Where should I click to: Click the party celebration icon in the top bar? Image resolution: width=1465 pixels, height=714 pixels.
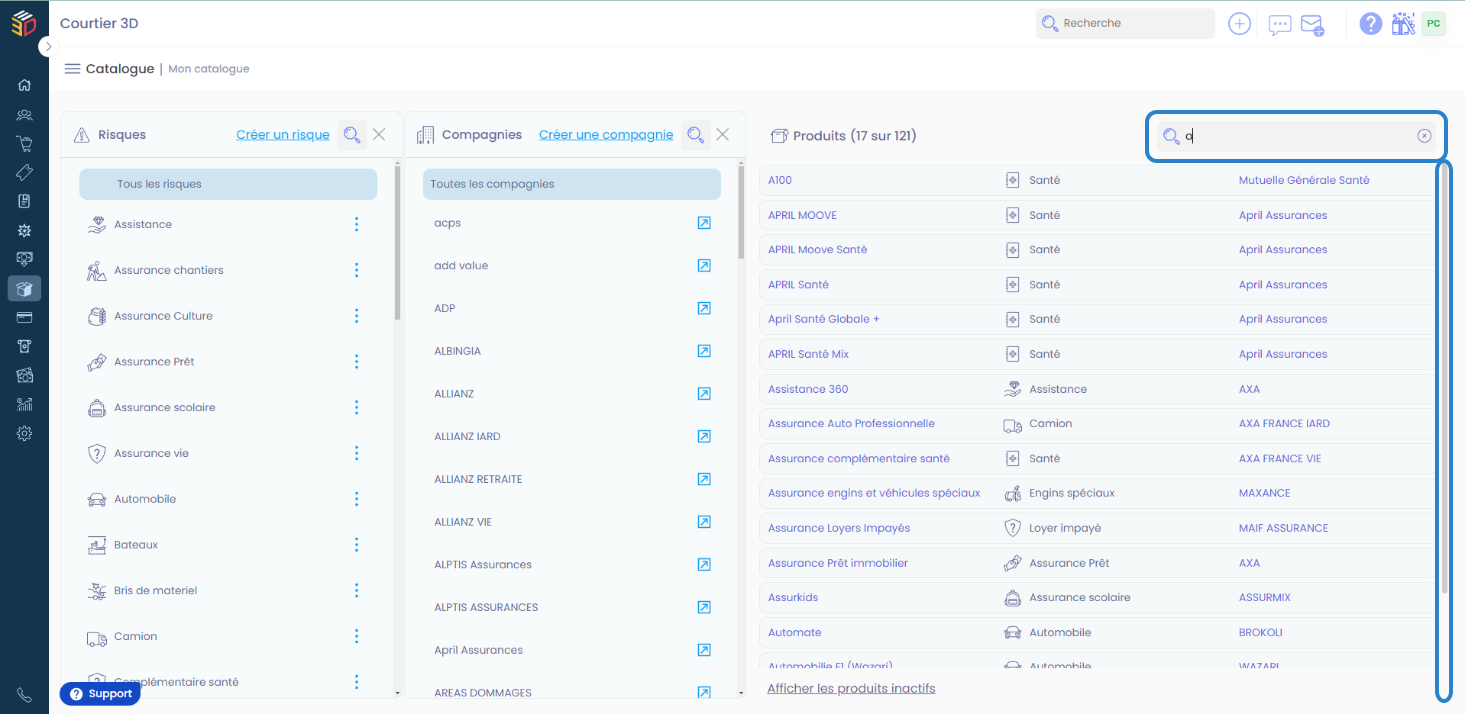point(1402,24)
